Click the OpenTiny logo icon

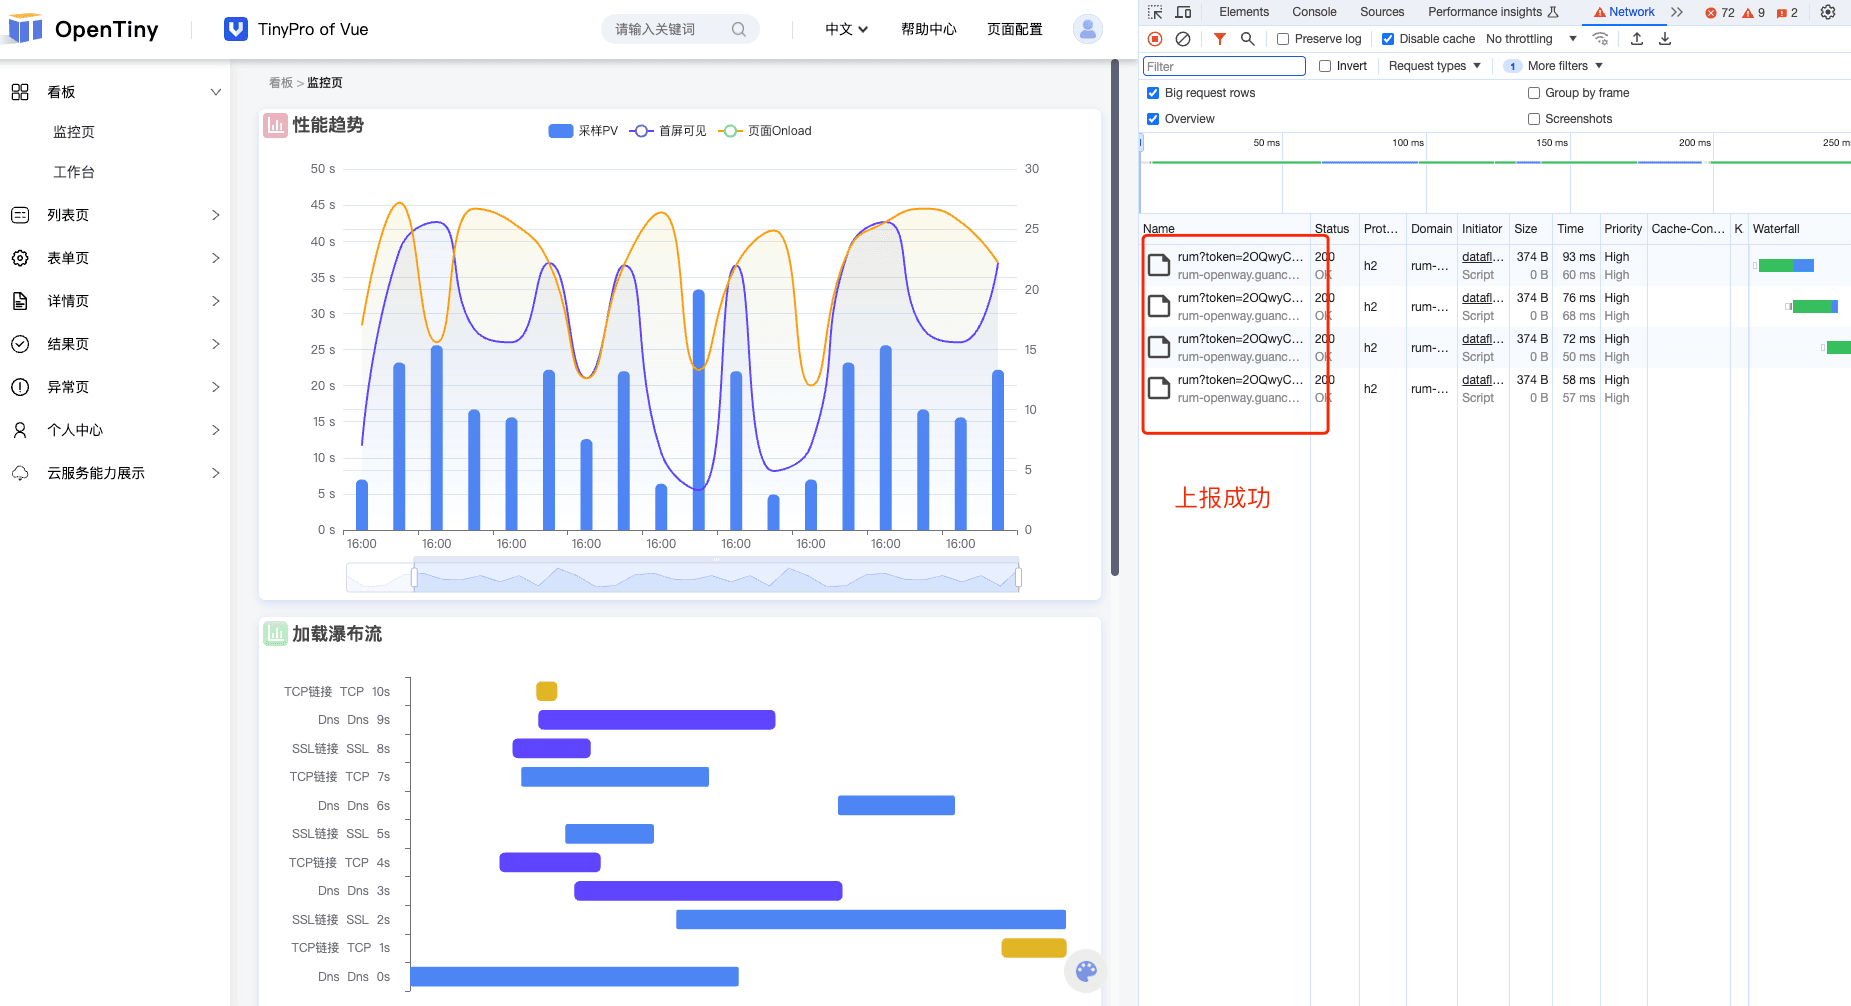coord(23,29)
